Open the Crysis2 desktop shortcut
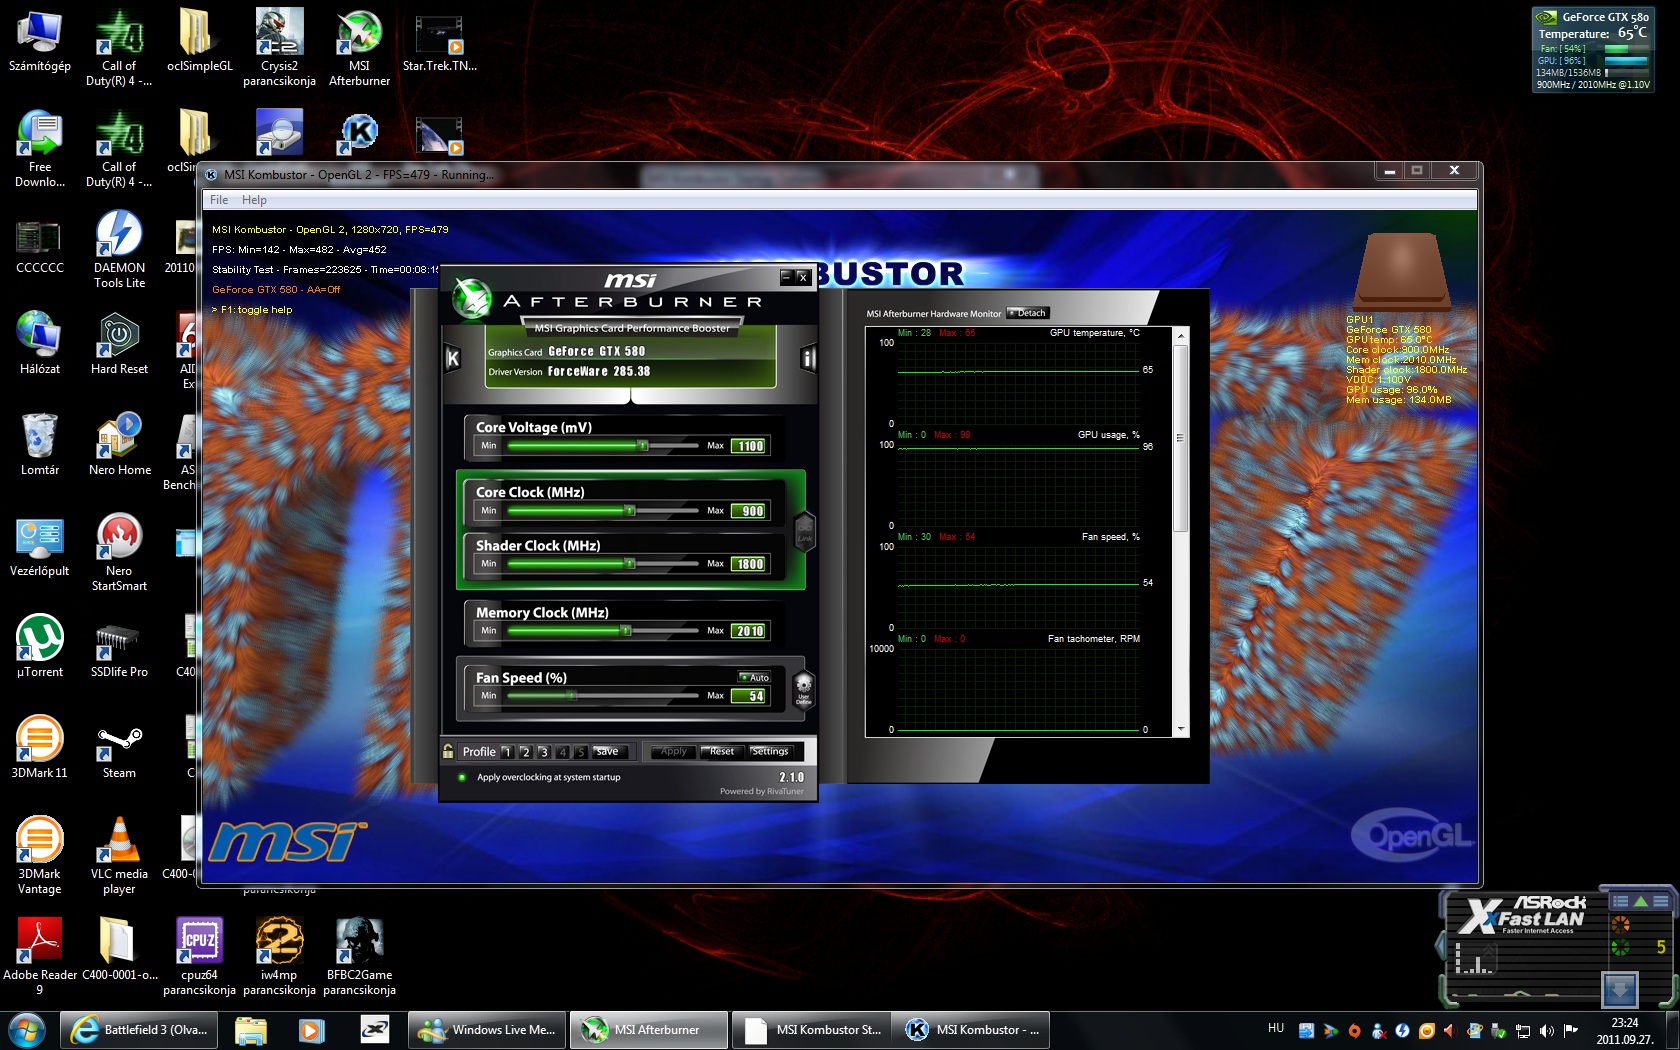The width and height of the screenshot is (1680, 1050). point(279,48)
